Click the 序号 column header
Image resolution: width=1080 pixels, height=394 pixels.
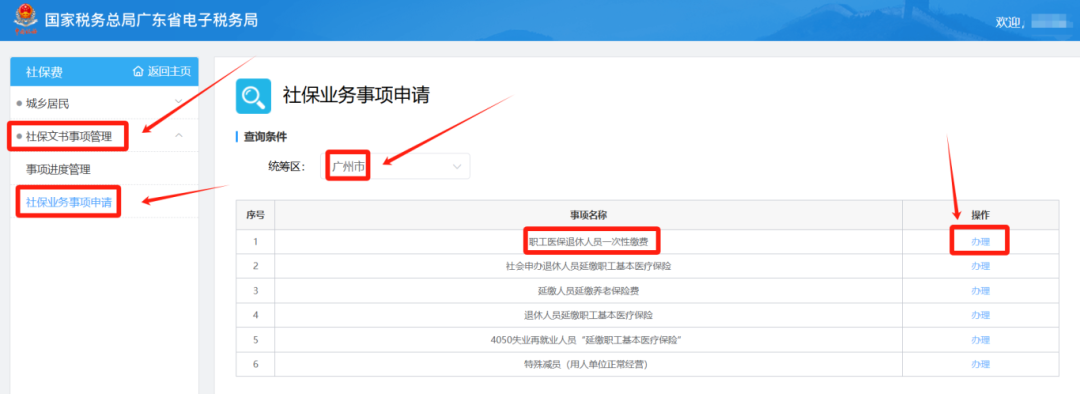pos(256,215)
